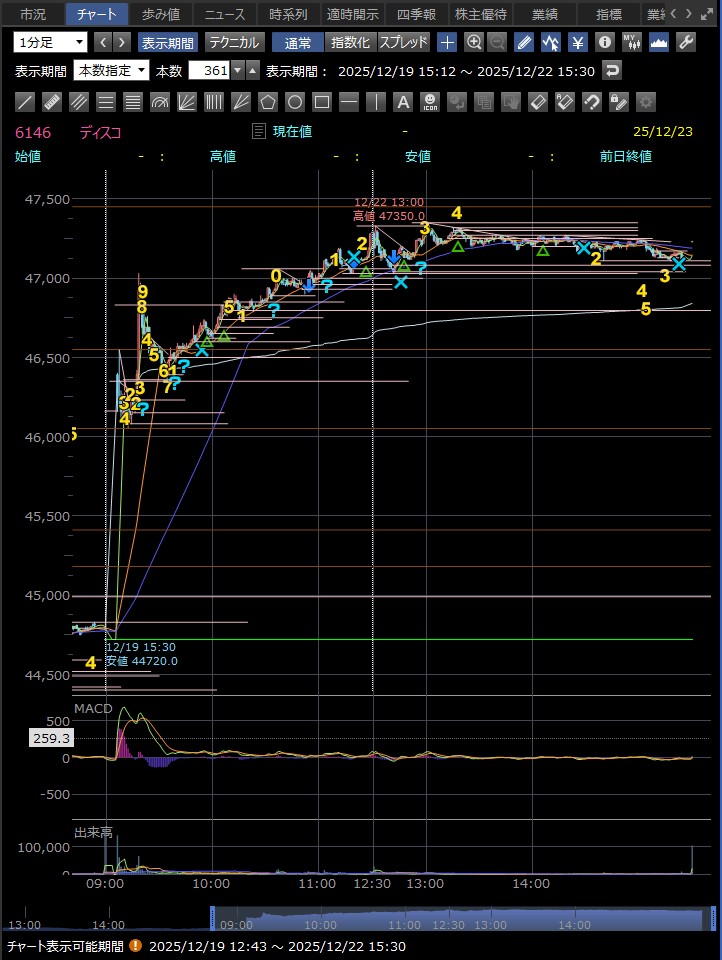Image resolution: width=722 pixels, height=960 pixels.
Task: Enable the スプレッド spread mode
Action: [x=404, y=42]
